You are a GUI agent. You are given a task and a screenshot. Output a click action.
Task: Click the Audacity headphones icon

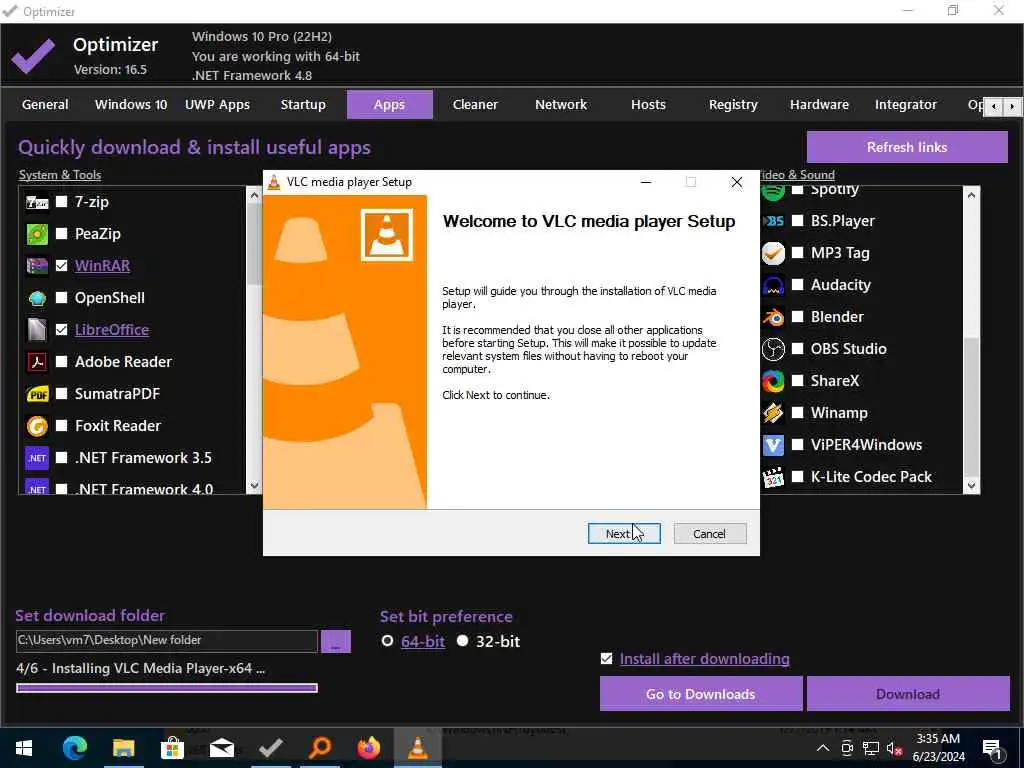773,285
